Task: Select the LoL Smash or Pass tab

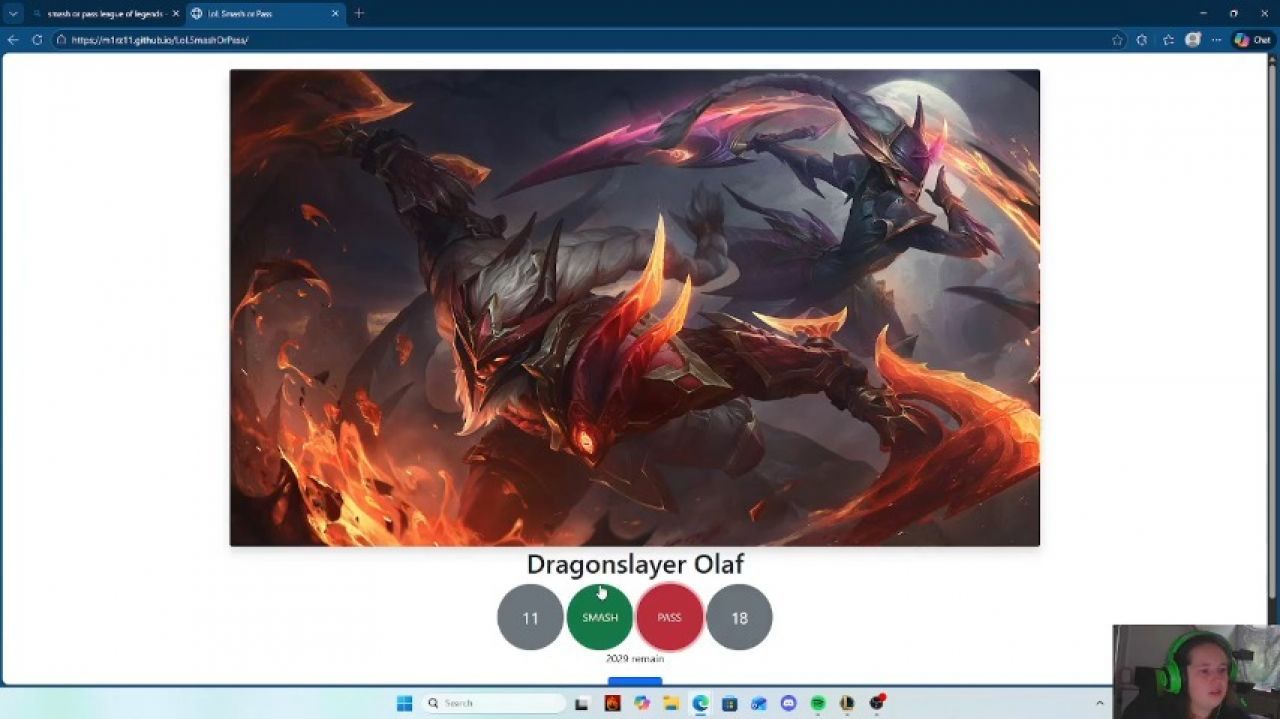Action: pos(262,14)
